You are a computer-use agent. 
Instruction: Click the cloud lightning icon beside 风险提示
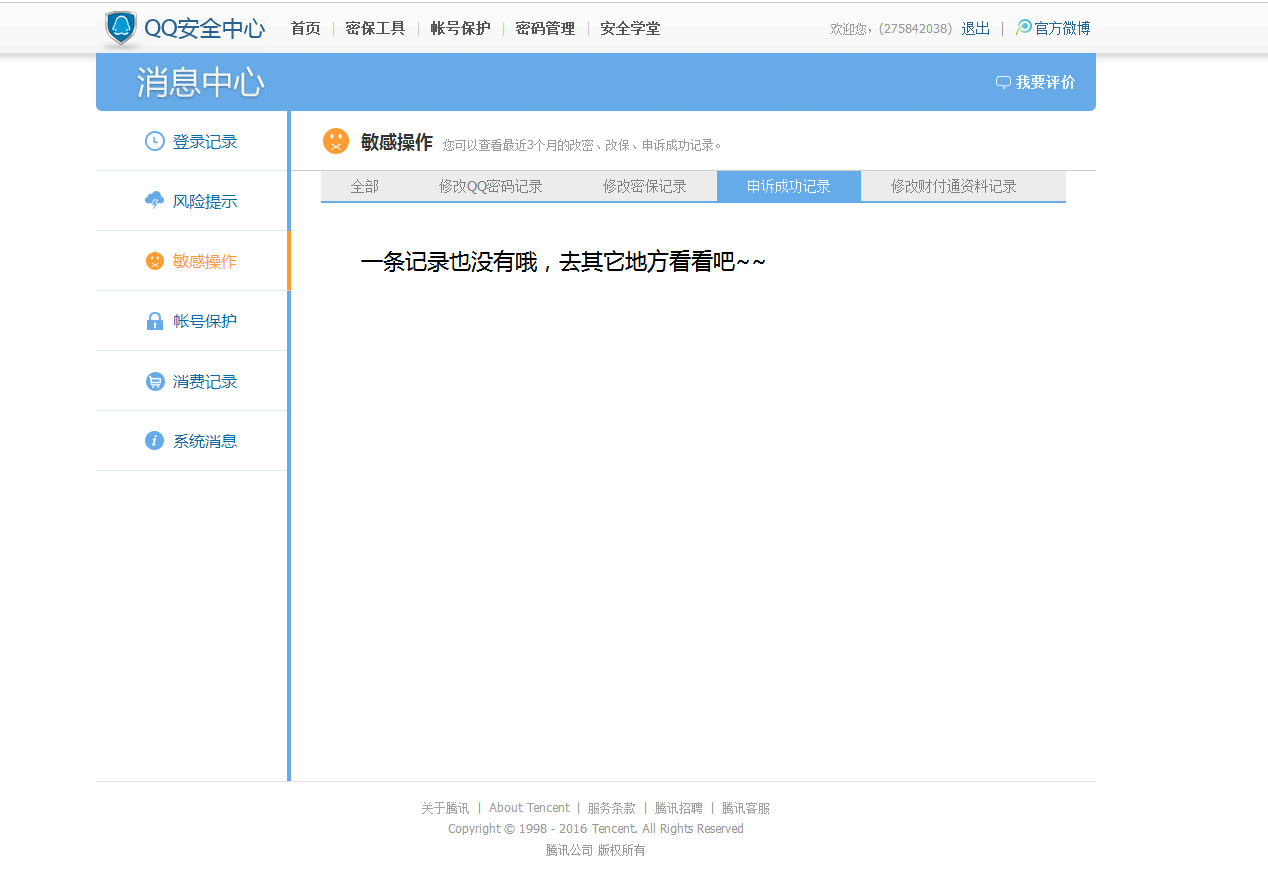tap(154, 200)
